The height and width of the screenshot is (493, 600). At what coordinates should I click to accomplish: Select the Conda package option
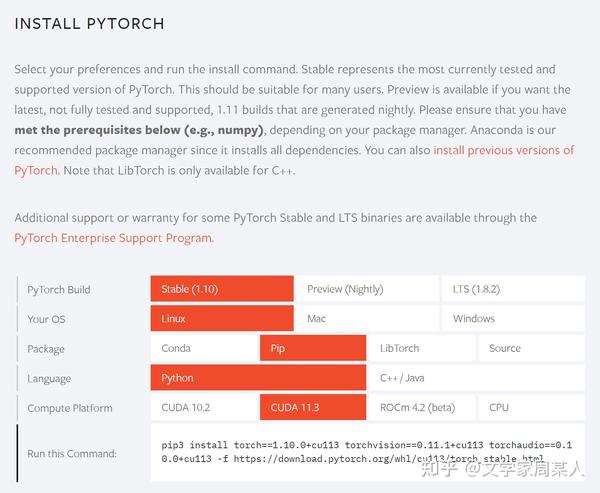click(203, 348)
